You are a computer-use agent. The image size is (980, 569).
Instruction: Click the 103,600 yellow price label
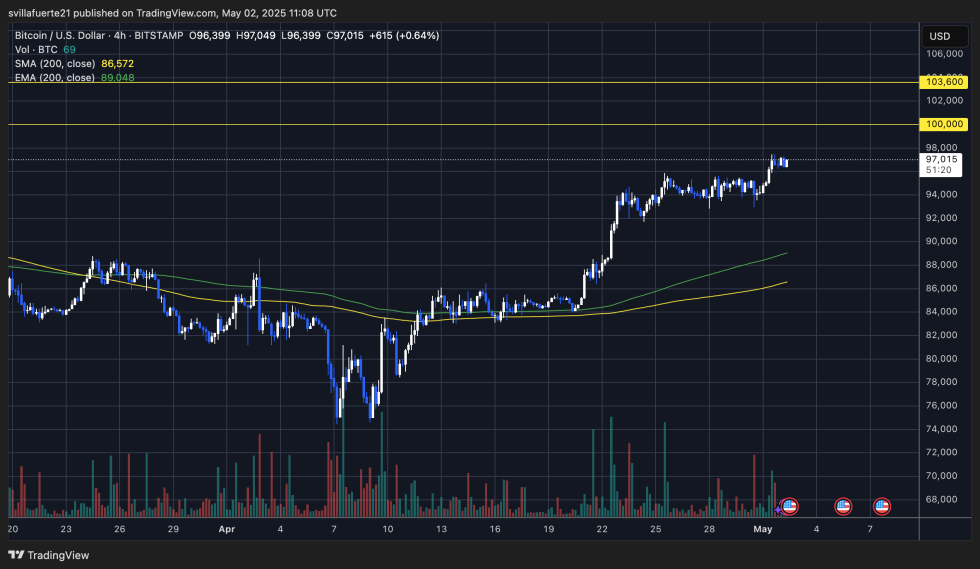[944, 82]
